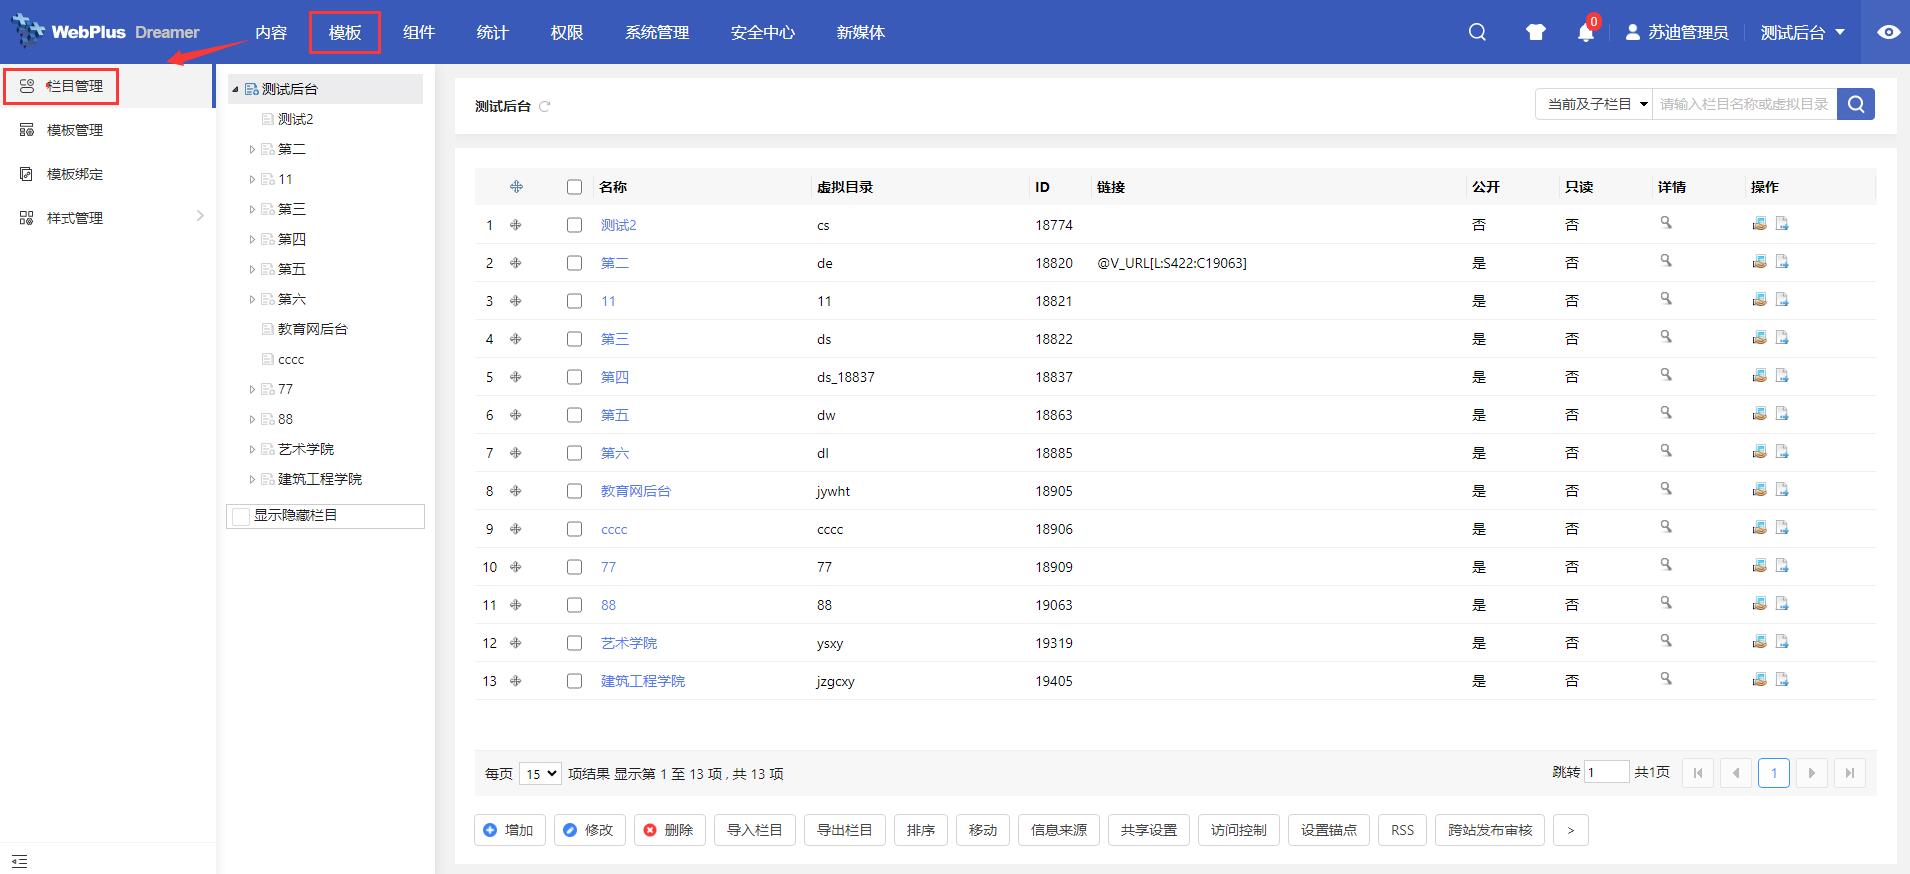Go to the last page arrow
1910x874 pixels.
[x=1850, y=773]
